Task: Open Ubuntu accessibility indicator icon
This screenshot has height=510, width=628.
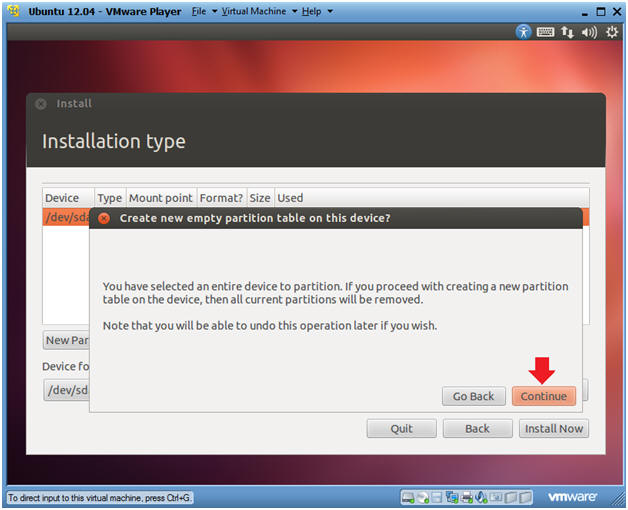Action: (x=523, y=32)
